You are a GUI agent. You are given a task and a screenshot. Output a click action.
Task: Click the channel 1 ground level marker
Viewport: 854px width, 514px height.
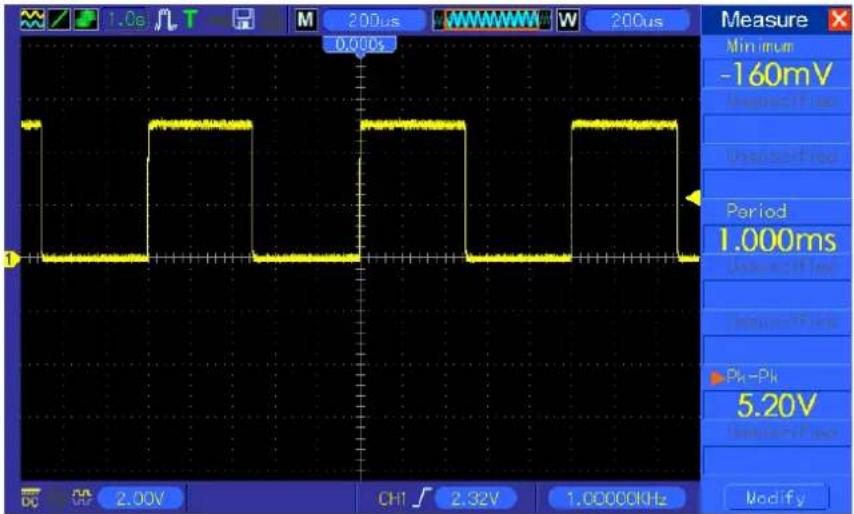click(10, 259)
